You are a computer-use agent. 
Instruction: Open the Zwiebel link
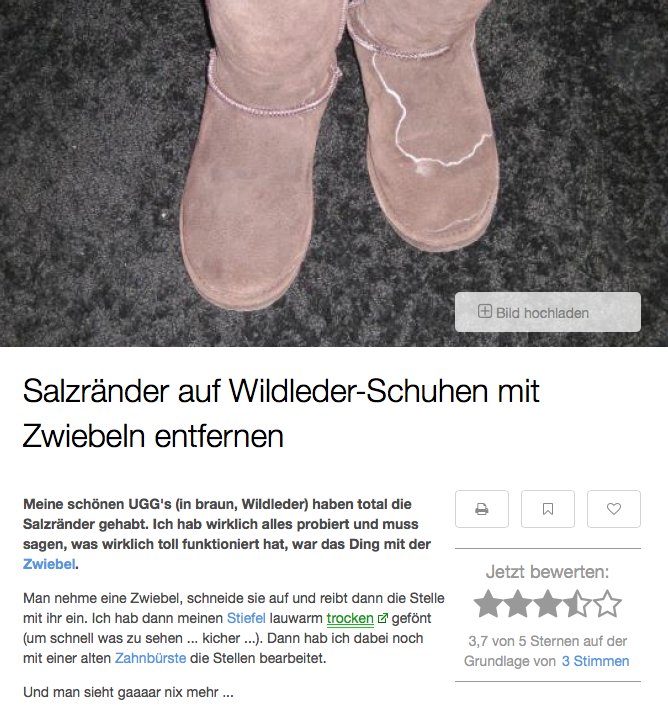coord(49,564)
